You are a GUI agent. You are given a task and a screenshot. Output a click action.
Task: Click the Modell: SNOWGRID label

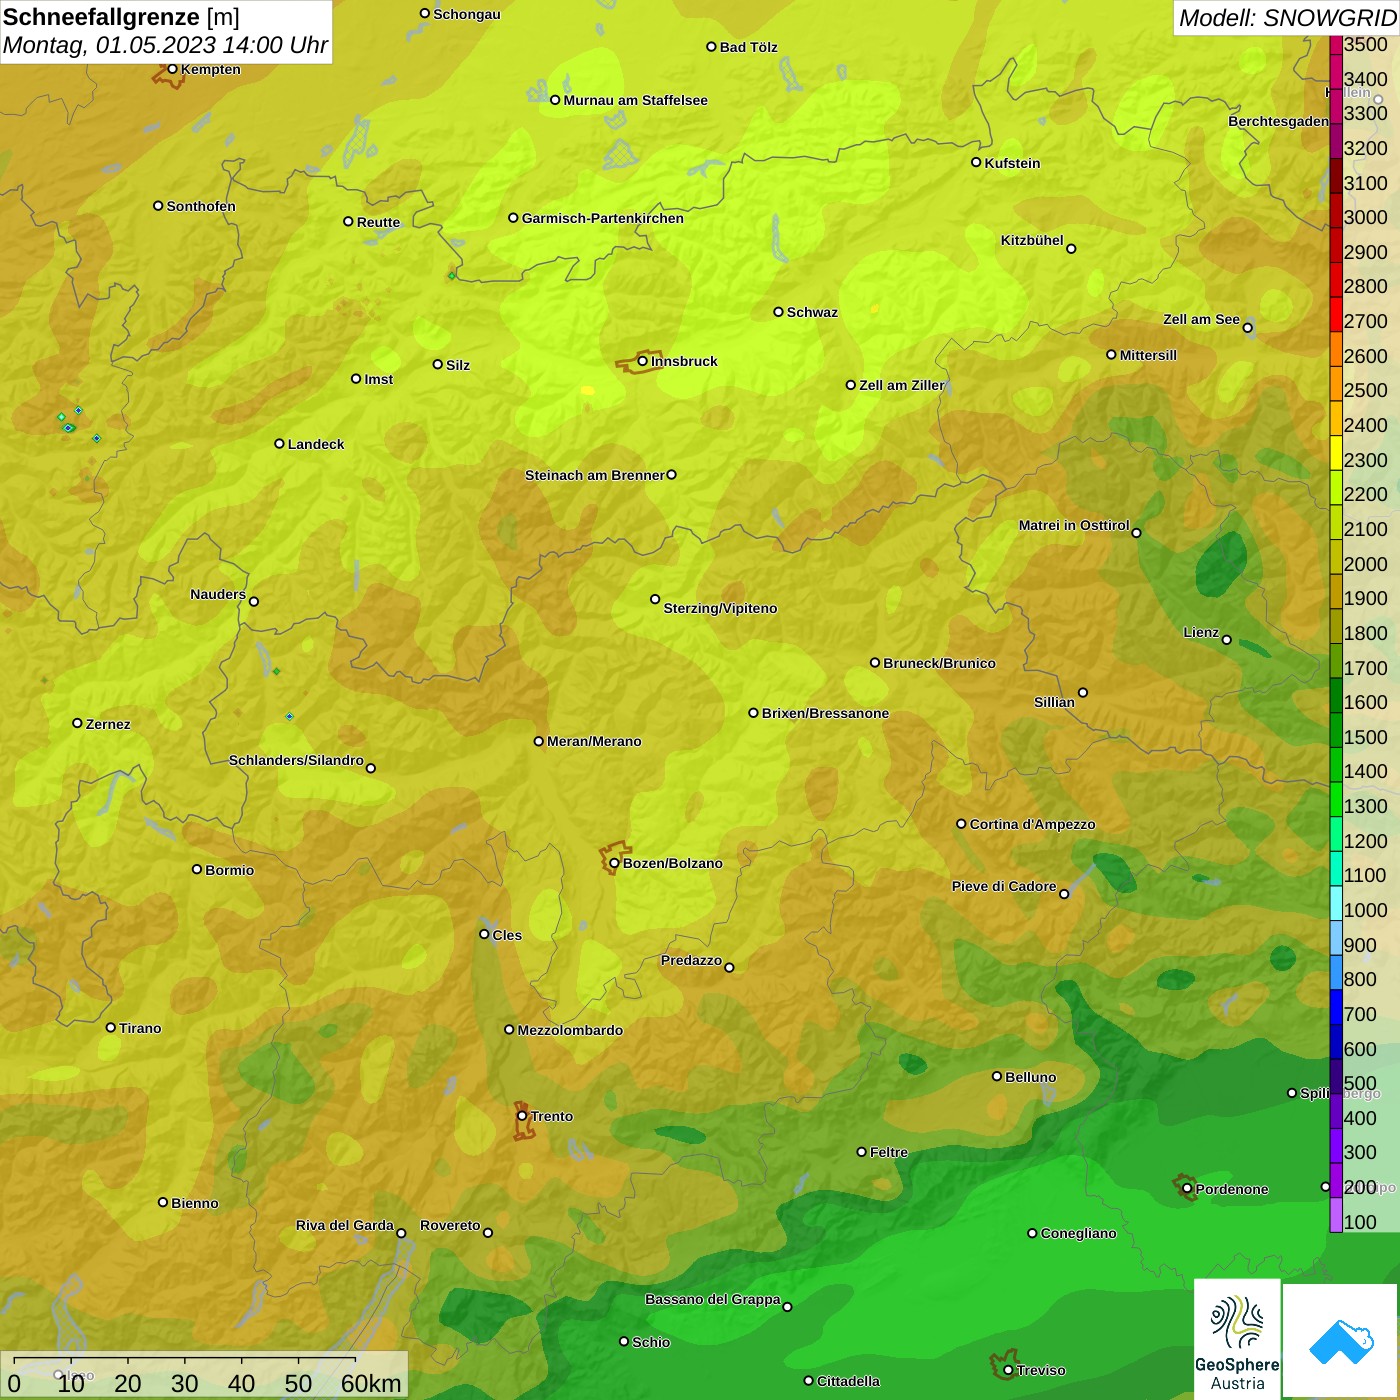pos(1287,18)
